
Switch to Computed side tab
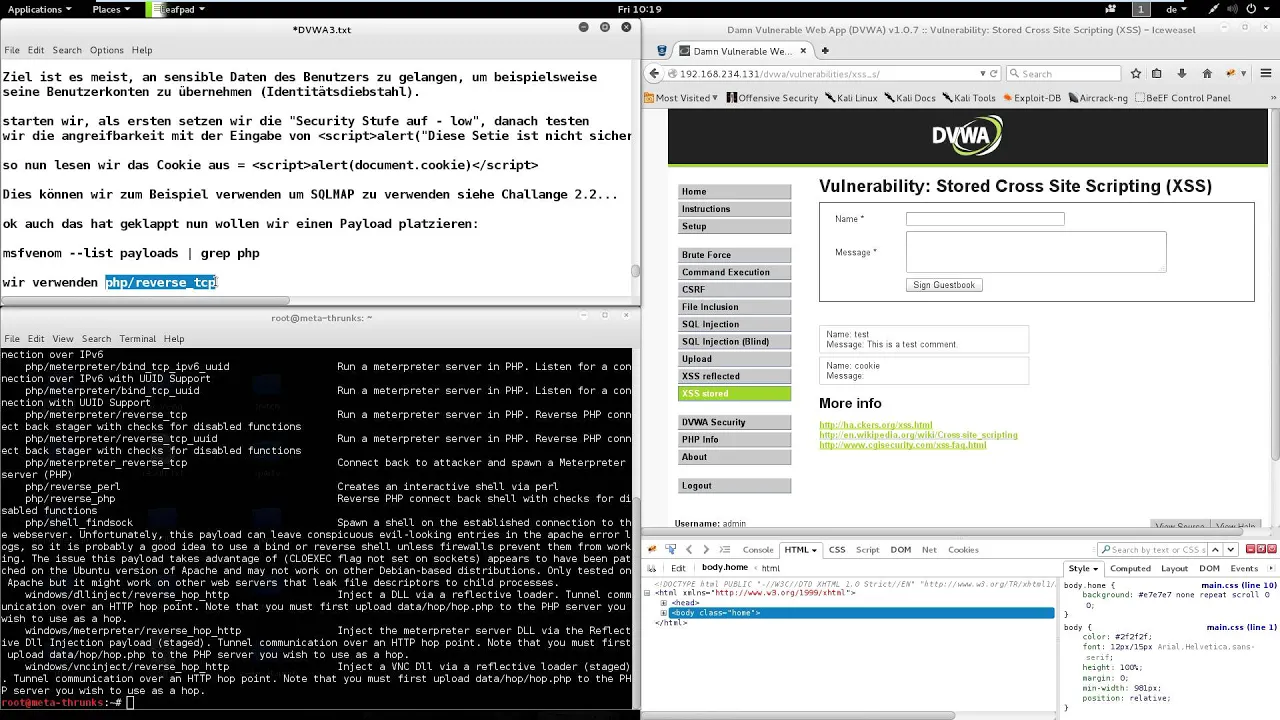pyautogui.click(x=1130, y=568)
